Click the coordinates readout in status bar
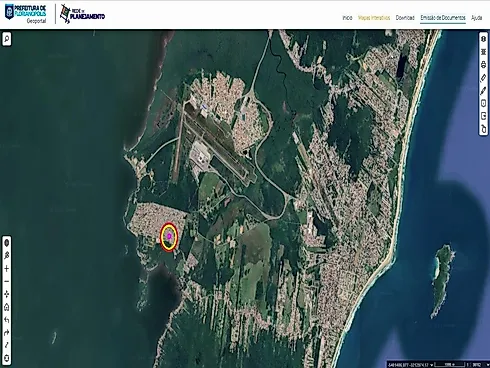 (408, 364)
